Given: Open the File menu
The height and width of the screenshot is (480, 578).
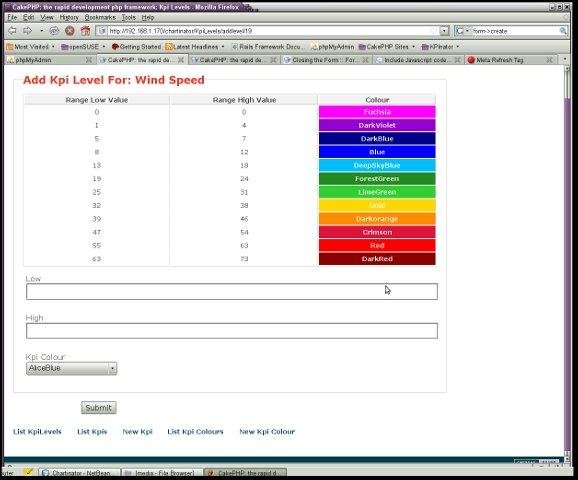Looking at the screenshot, I should click(12, 17).
